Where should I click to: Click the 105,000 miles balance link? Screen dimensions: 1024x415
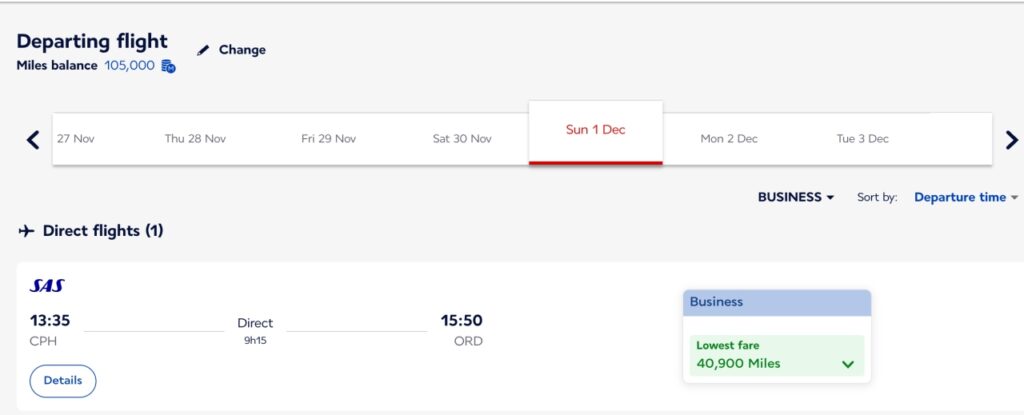click(129, 66)
